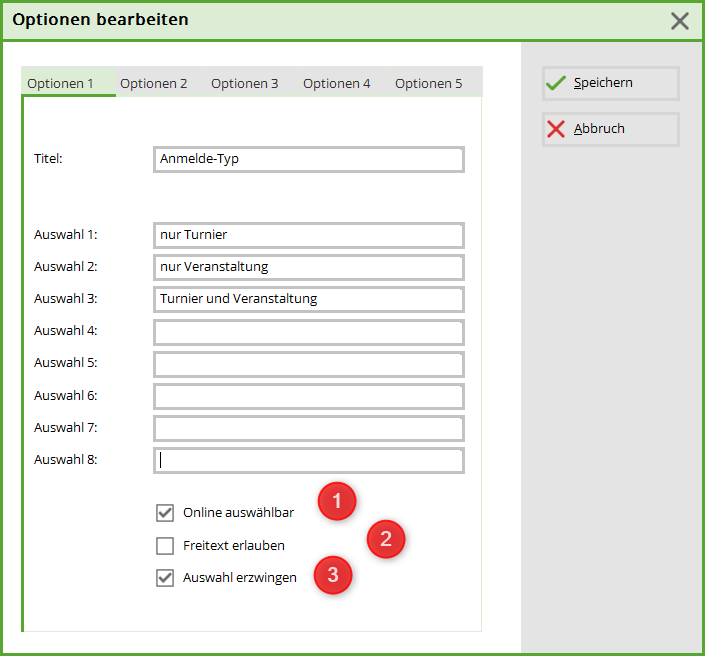The image size is (705, 656).
Task: Switch to the Optionen 2 tab
Action: 154,83
